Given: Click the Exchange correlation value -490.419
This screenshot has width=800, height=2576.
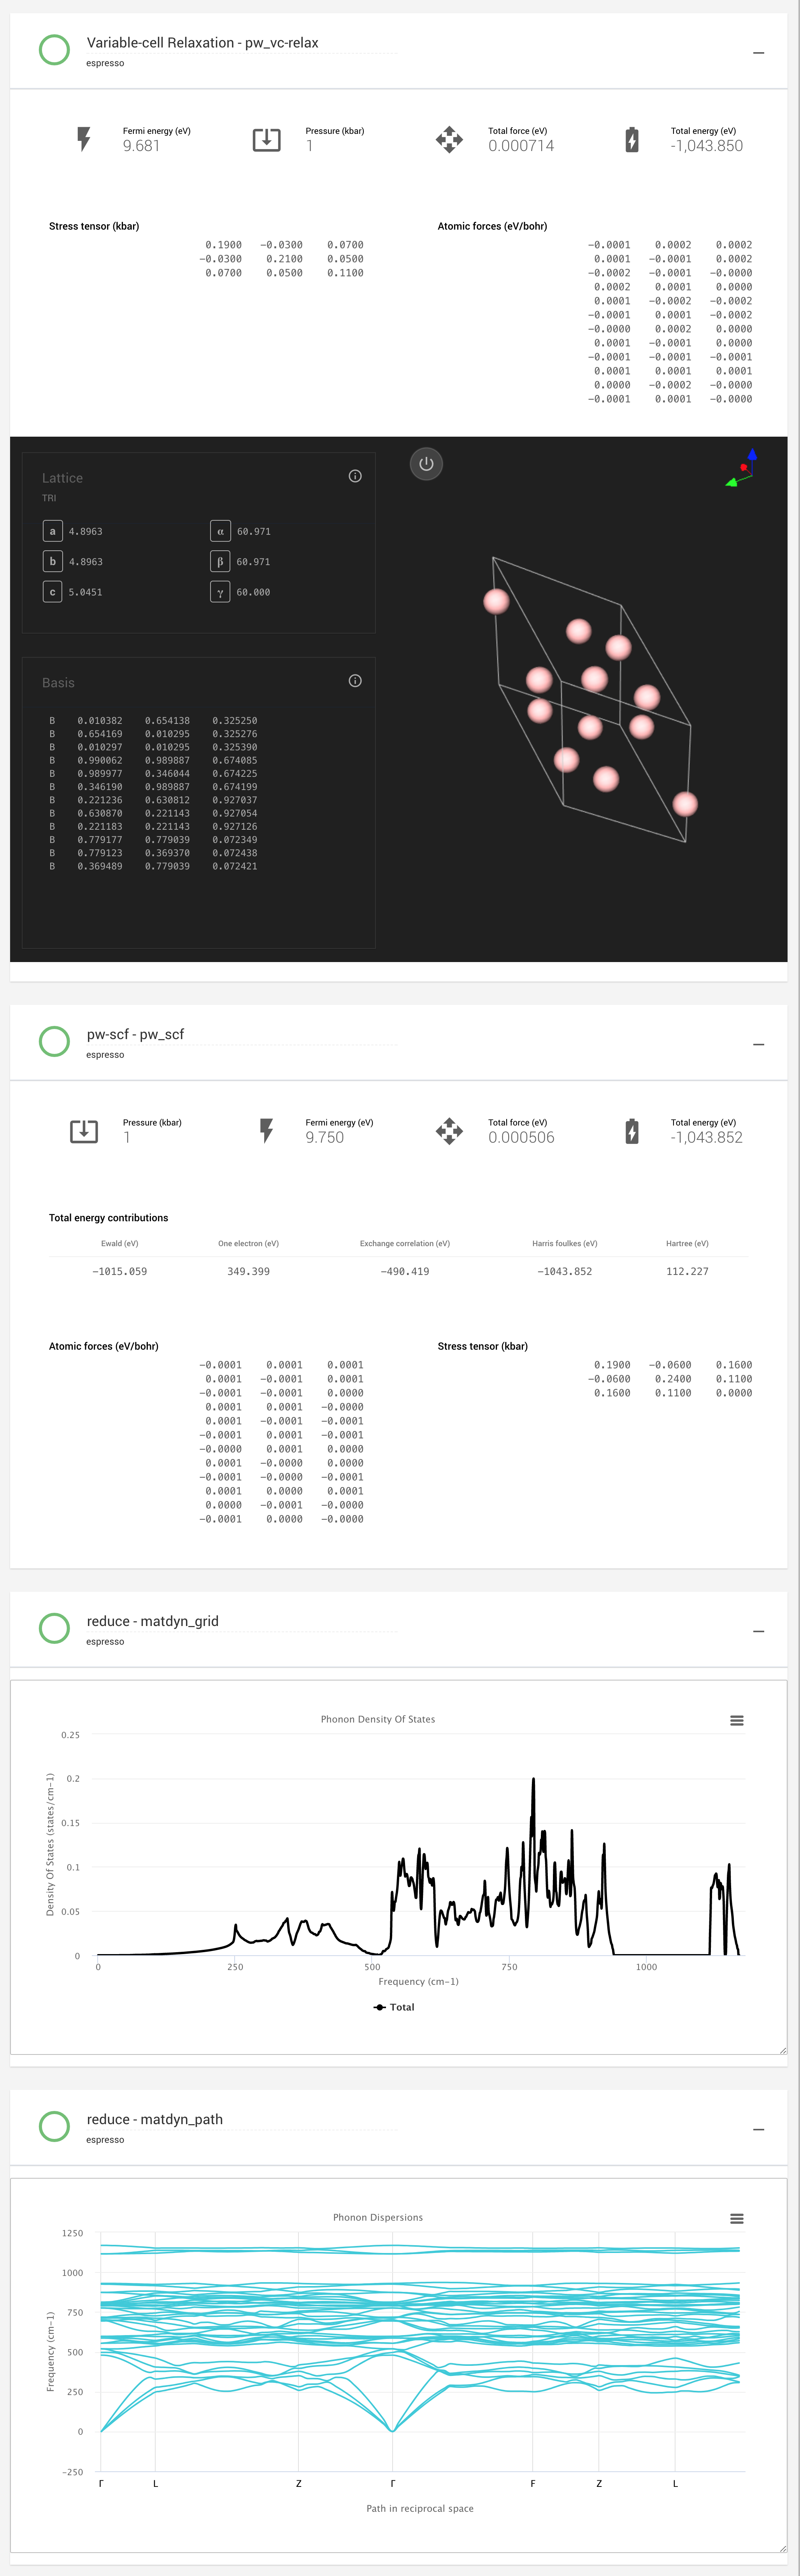Looking at the screenshot, I should click(x=405, y=1272).
